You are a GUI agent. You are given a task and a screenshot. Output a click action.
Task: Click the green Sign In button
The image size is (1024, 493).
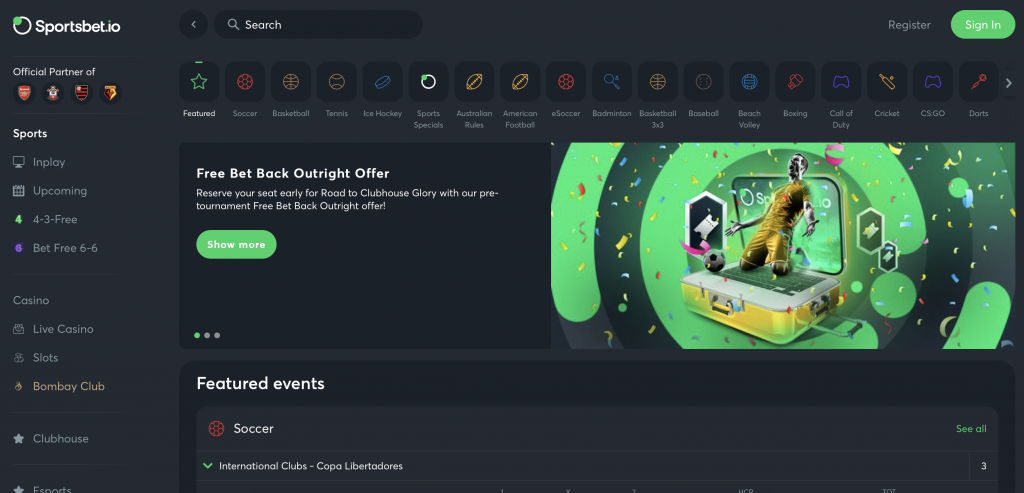coord(982,25)
